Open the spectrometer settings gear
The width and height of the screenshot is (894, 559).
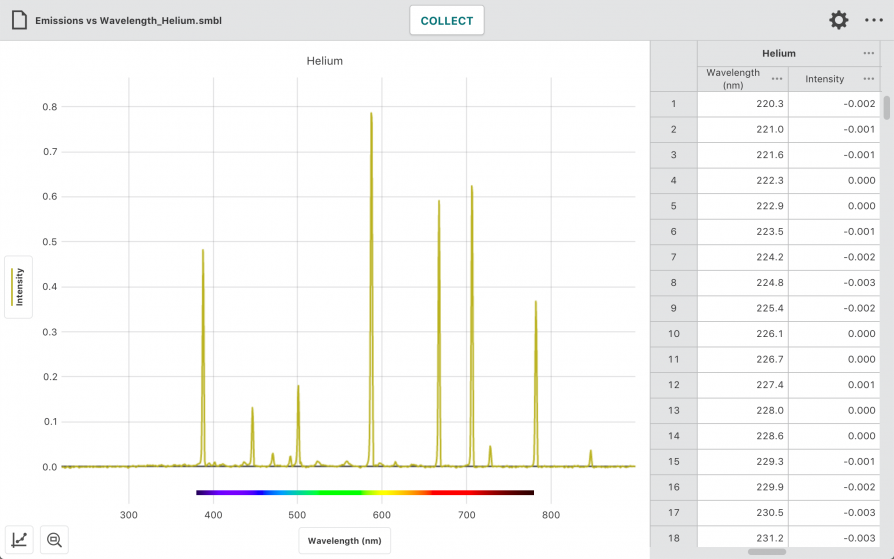click(x=838, y=21)
